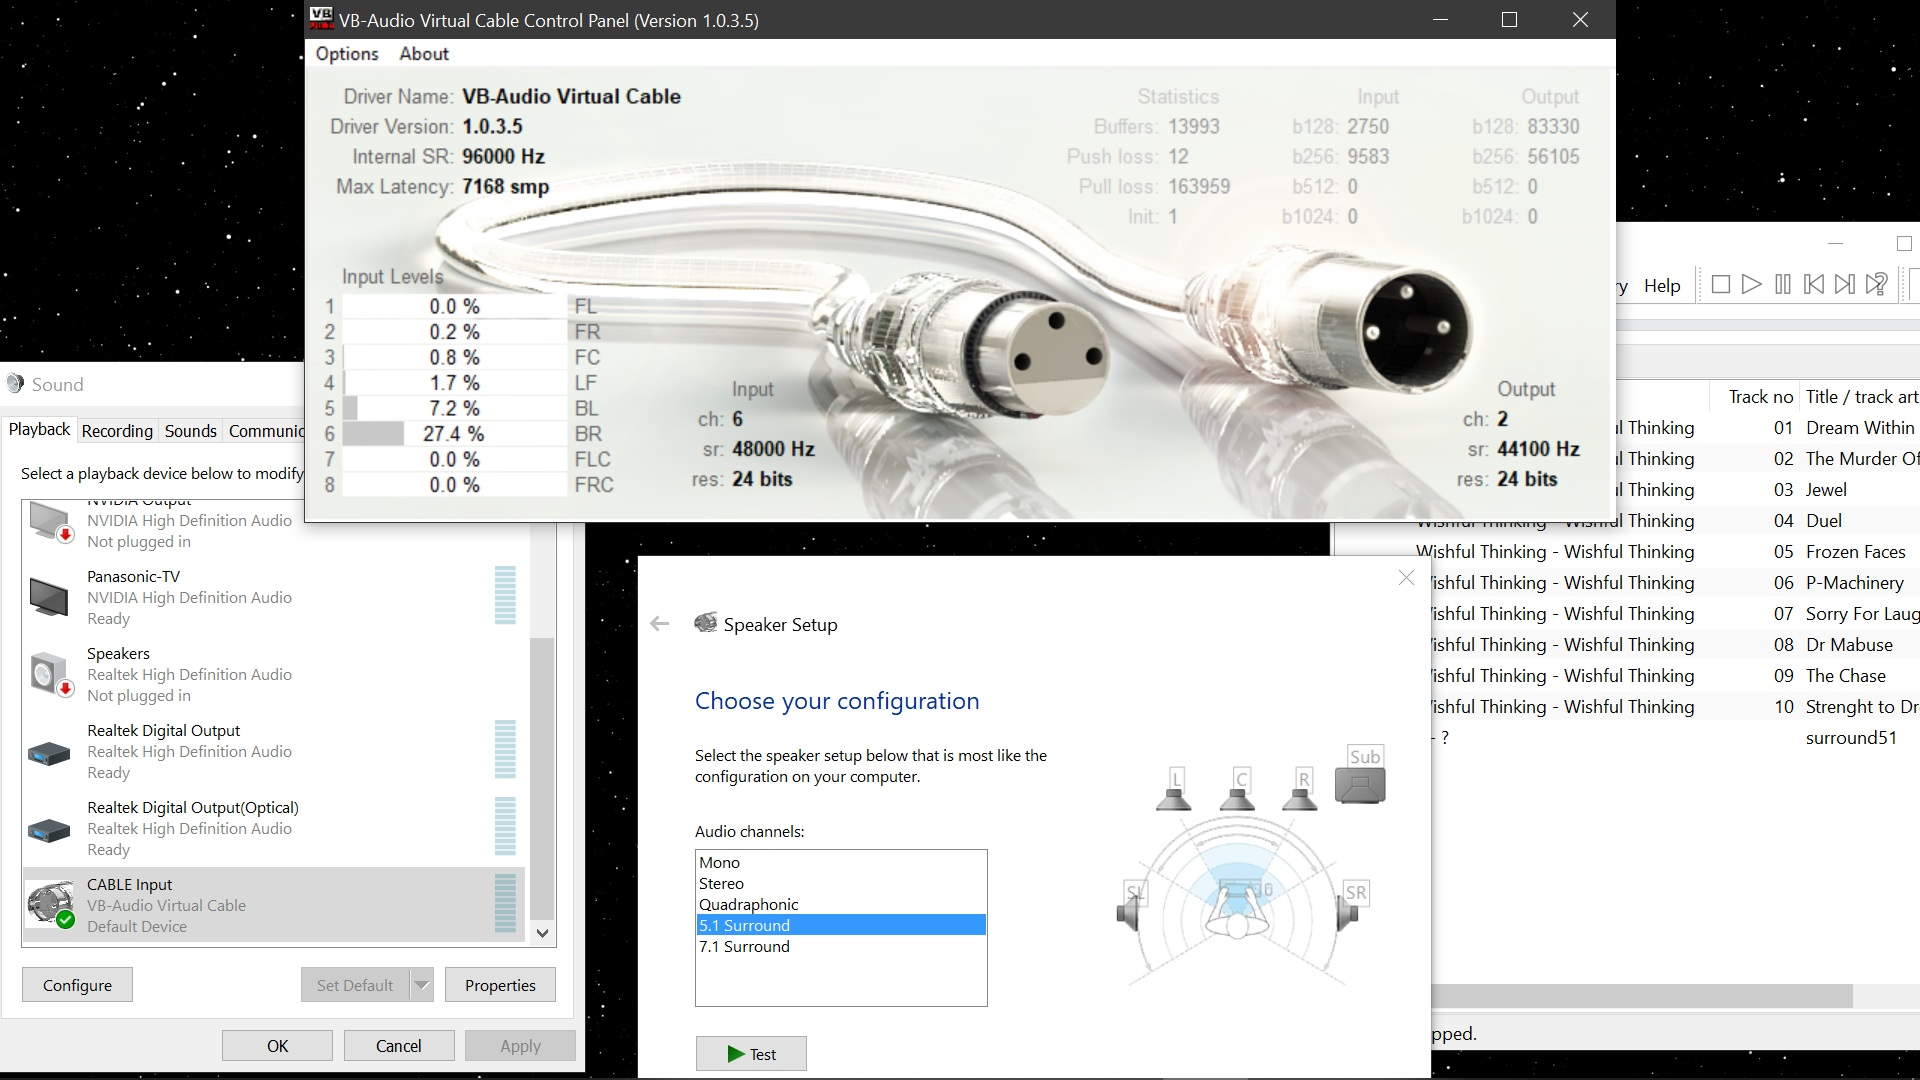Close the Speaker Setup dialog
This screenshot has height=1080, width=1920.
(1406, 578)
